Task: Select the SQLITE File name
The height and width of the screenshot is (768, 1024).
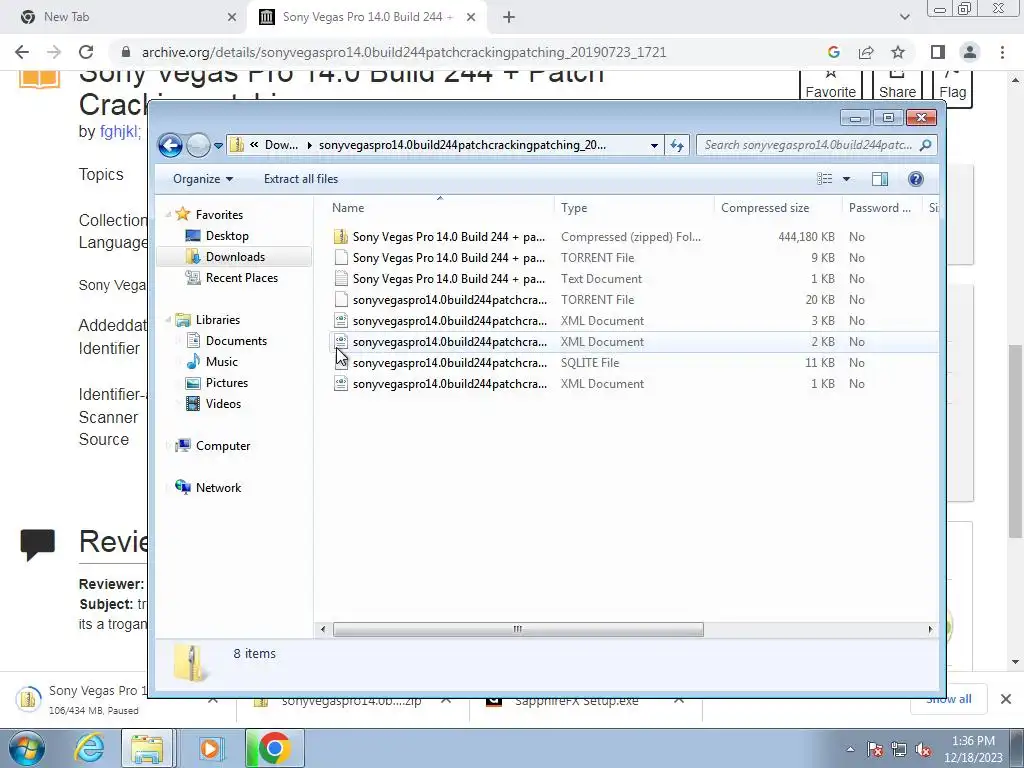Action: 450,362
